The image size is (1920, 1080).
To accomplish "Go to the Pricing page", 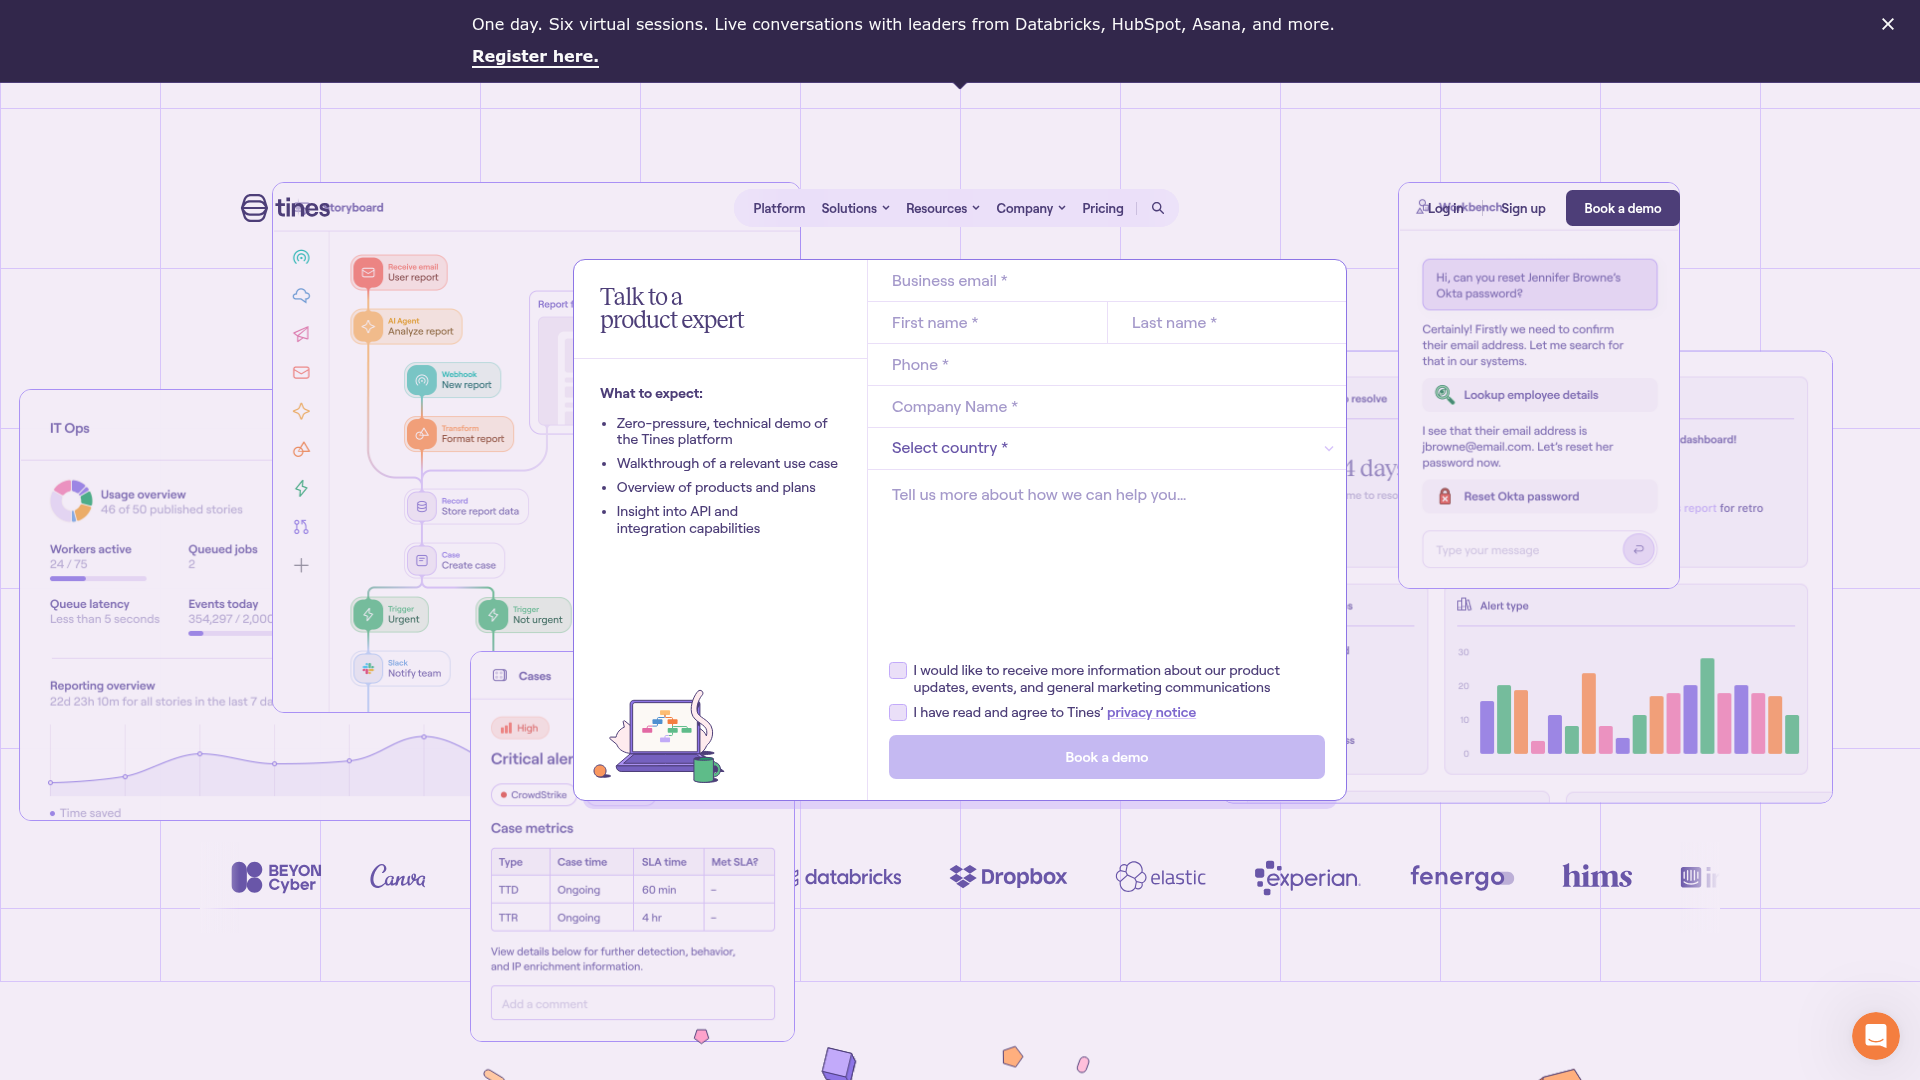I will (1103, 208).
